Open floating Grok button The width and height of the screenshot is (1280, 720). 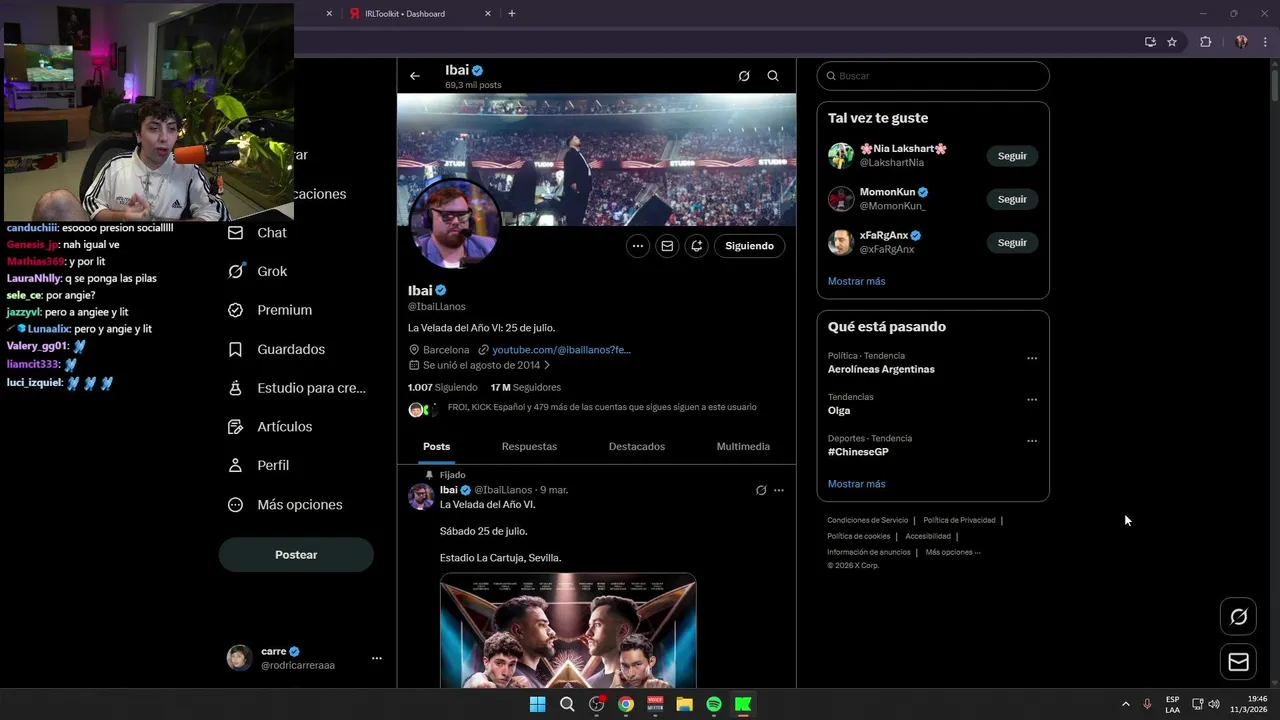tap(1238, 617)
